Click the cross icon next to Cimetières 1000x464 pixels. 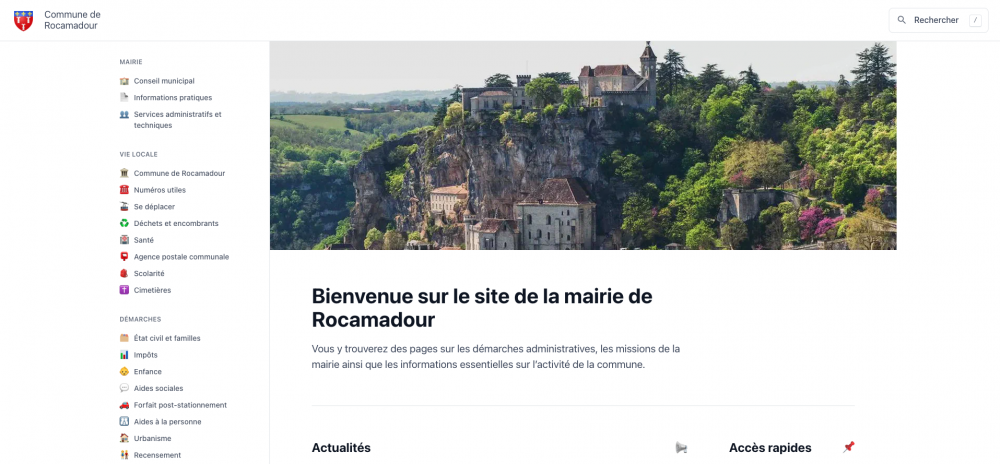coord(124,290)
